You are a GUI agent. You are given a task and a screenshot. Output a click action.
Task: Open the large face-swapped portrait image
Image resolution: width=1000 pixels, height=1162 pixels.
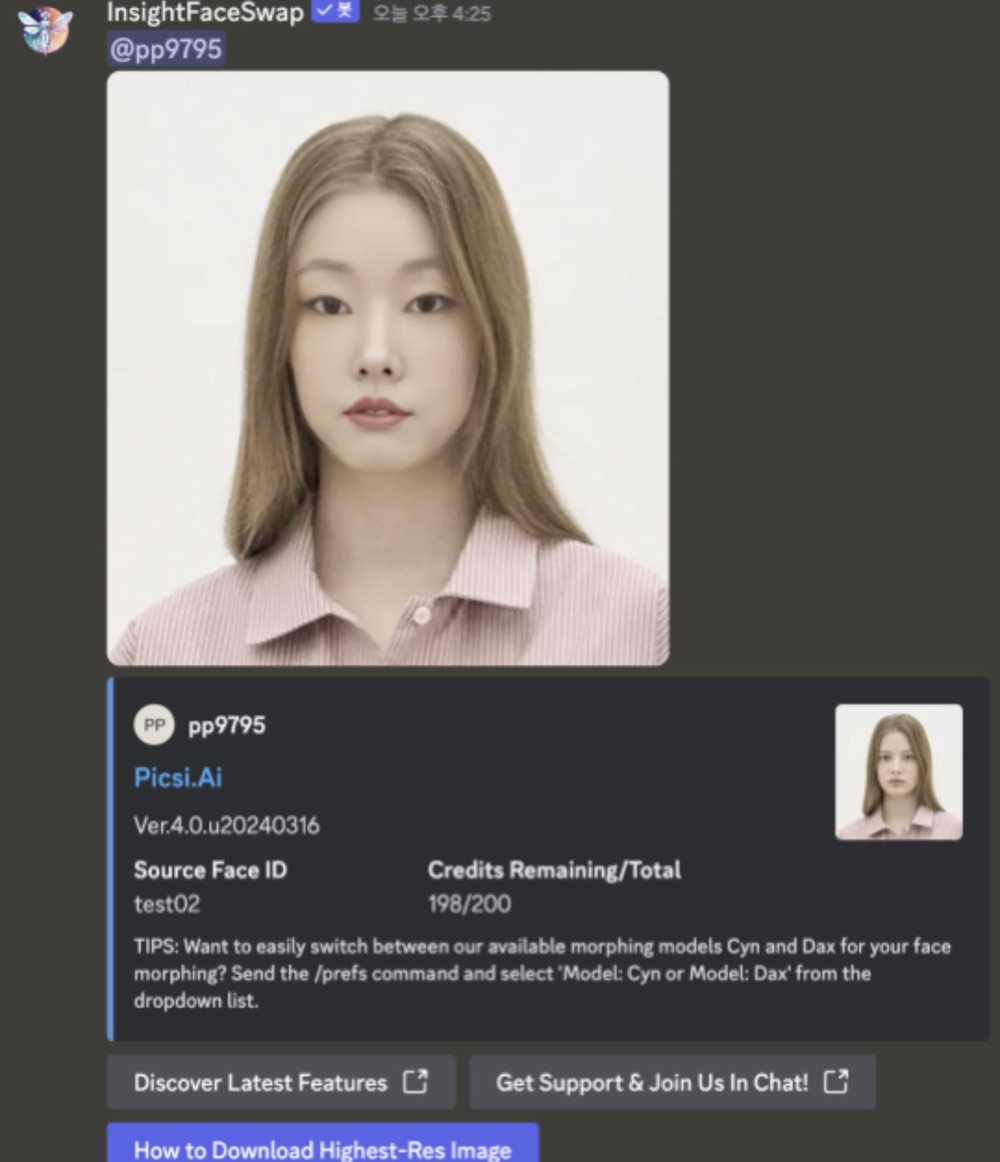tap(388, 368)
